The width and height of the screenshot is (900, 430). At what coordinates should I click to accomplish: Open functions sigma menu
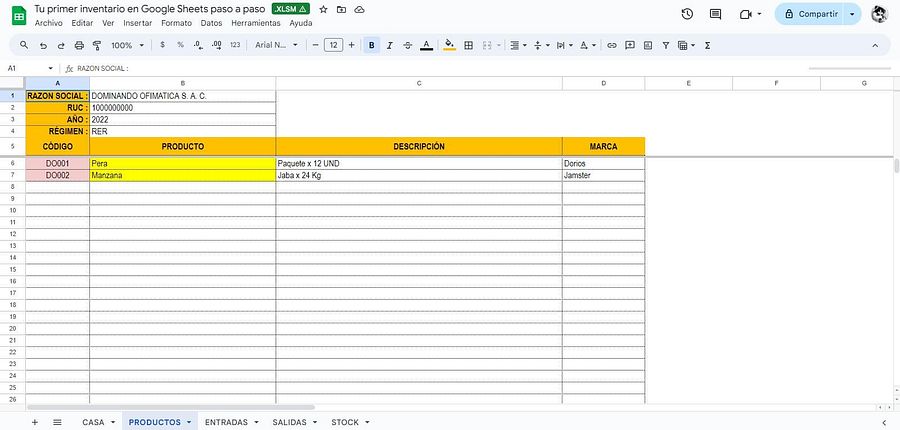coord(707,45)
